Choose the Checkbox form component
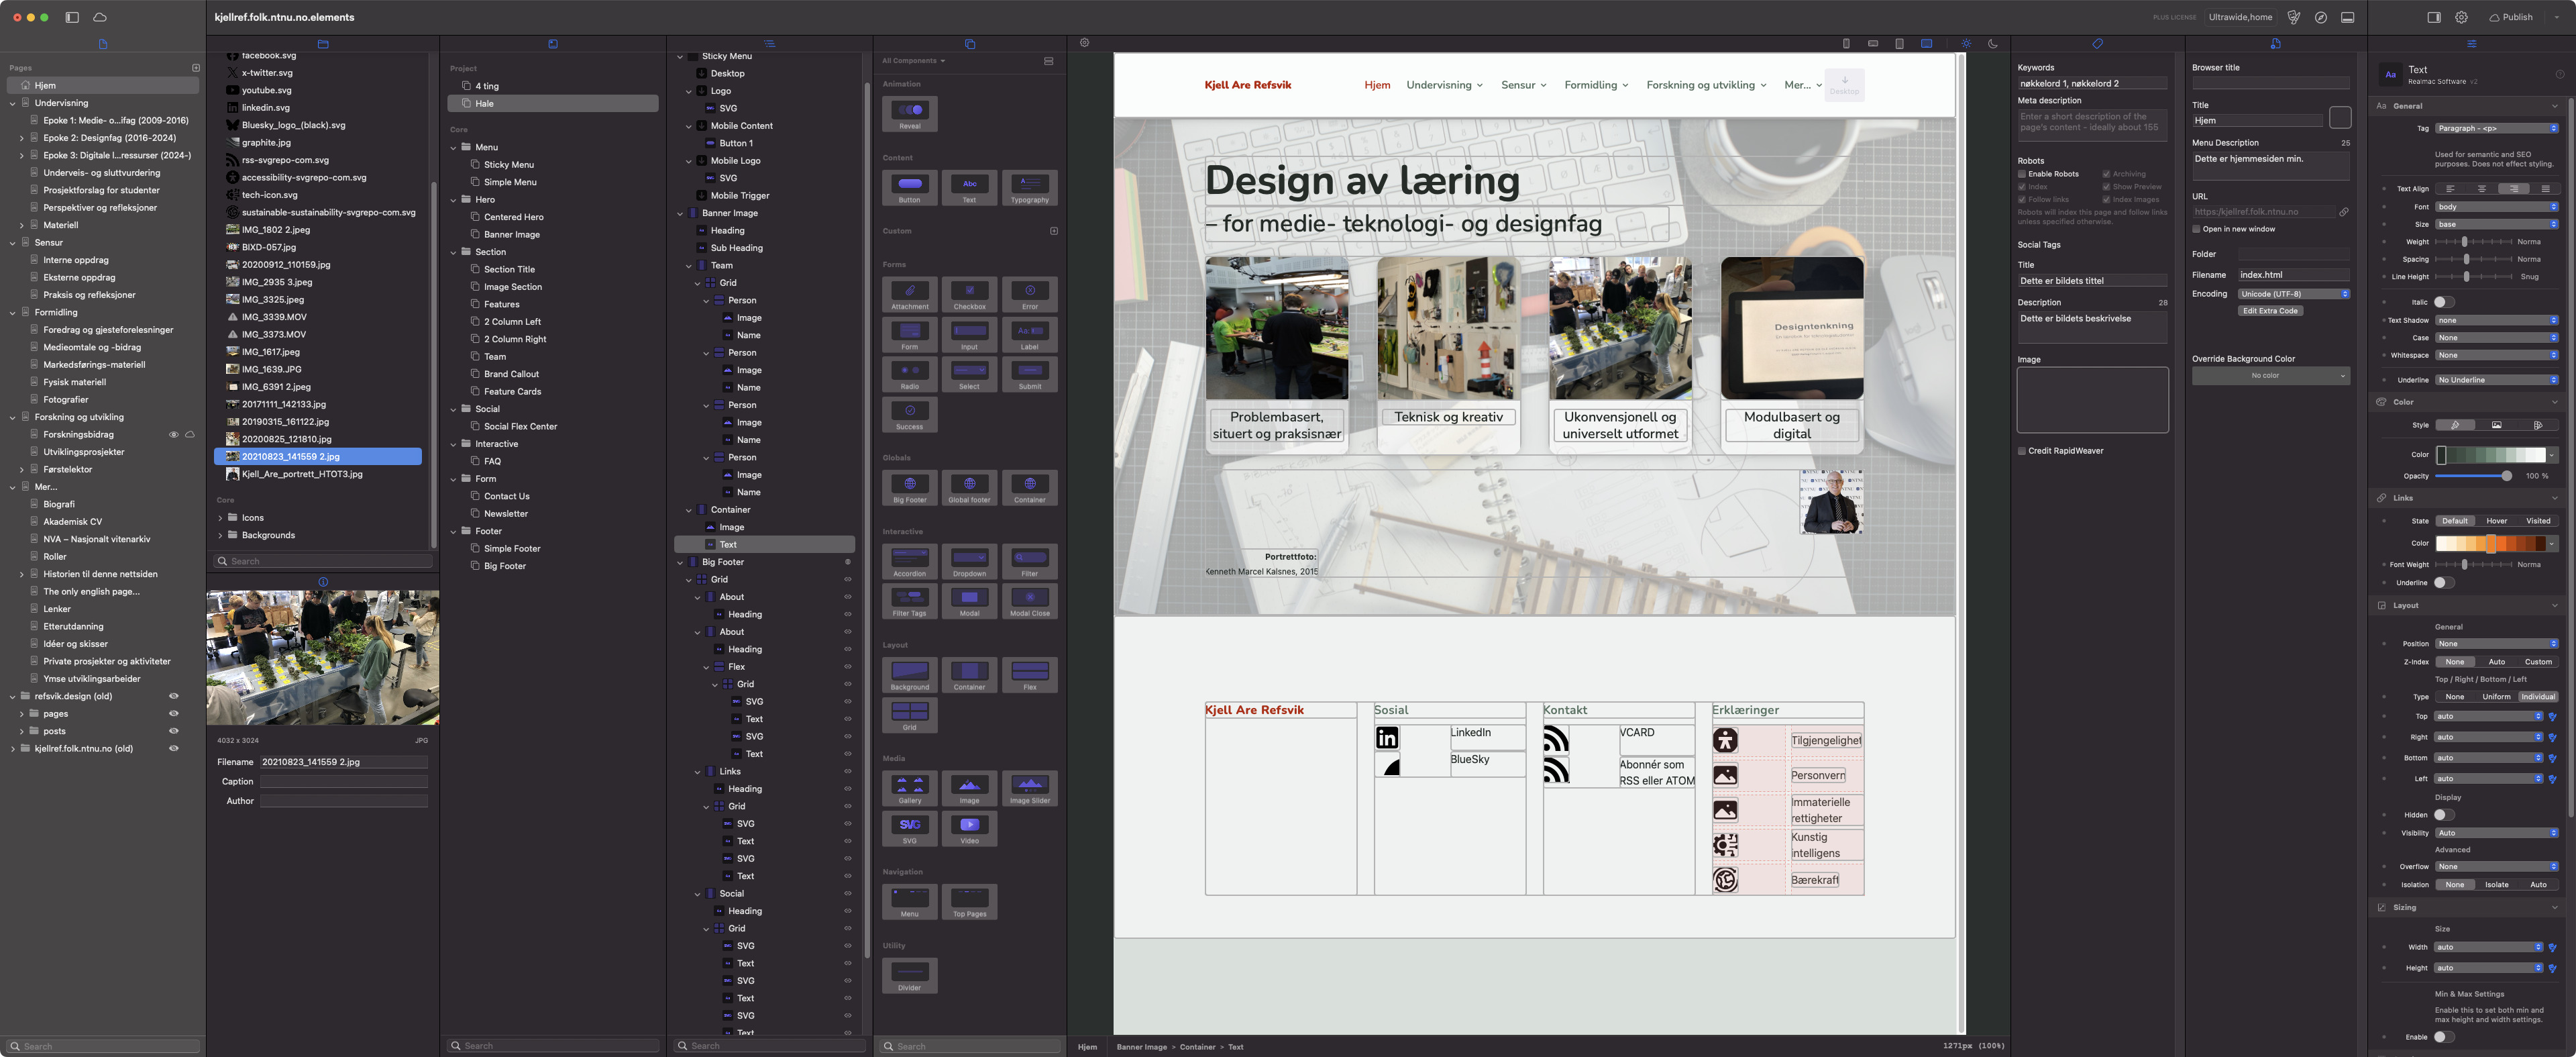Screen dimensions: 2576x1057 pos(969,294)
